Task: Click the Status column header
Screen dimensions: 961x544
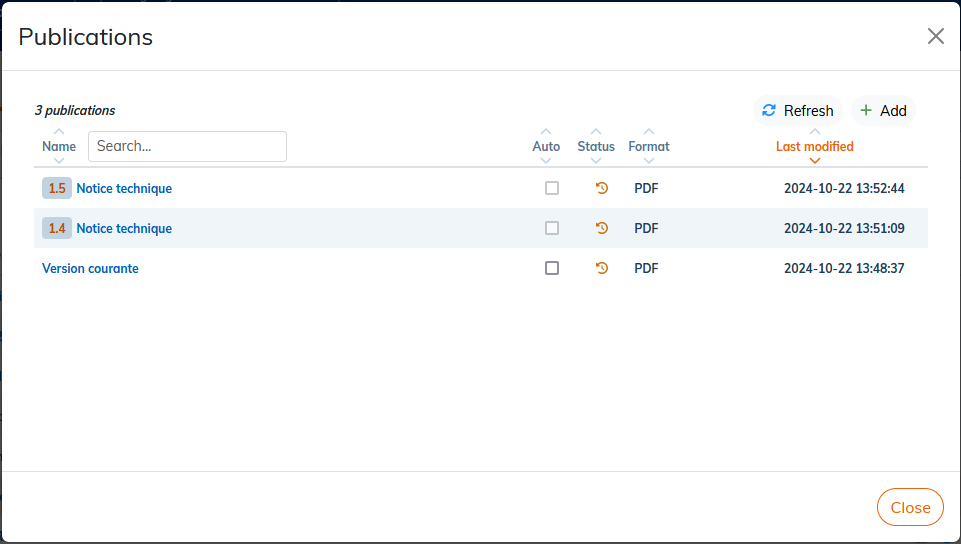Action: click(596, 146)
